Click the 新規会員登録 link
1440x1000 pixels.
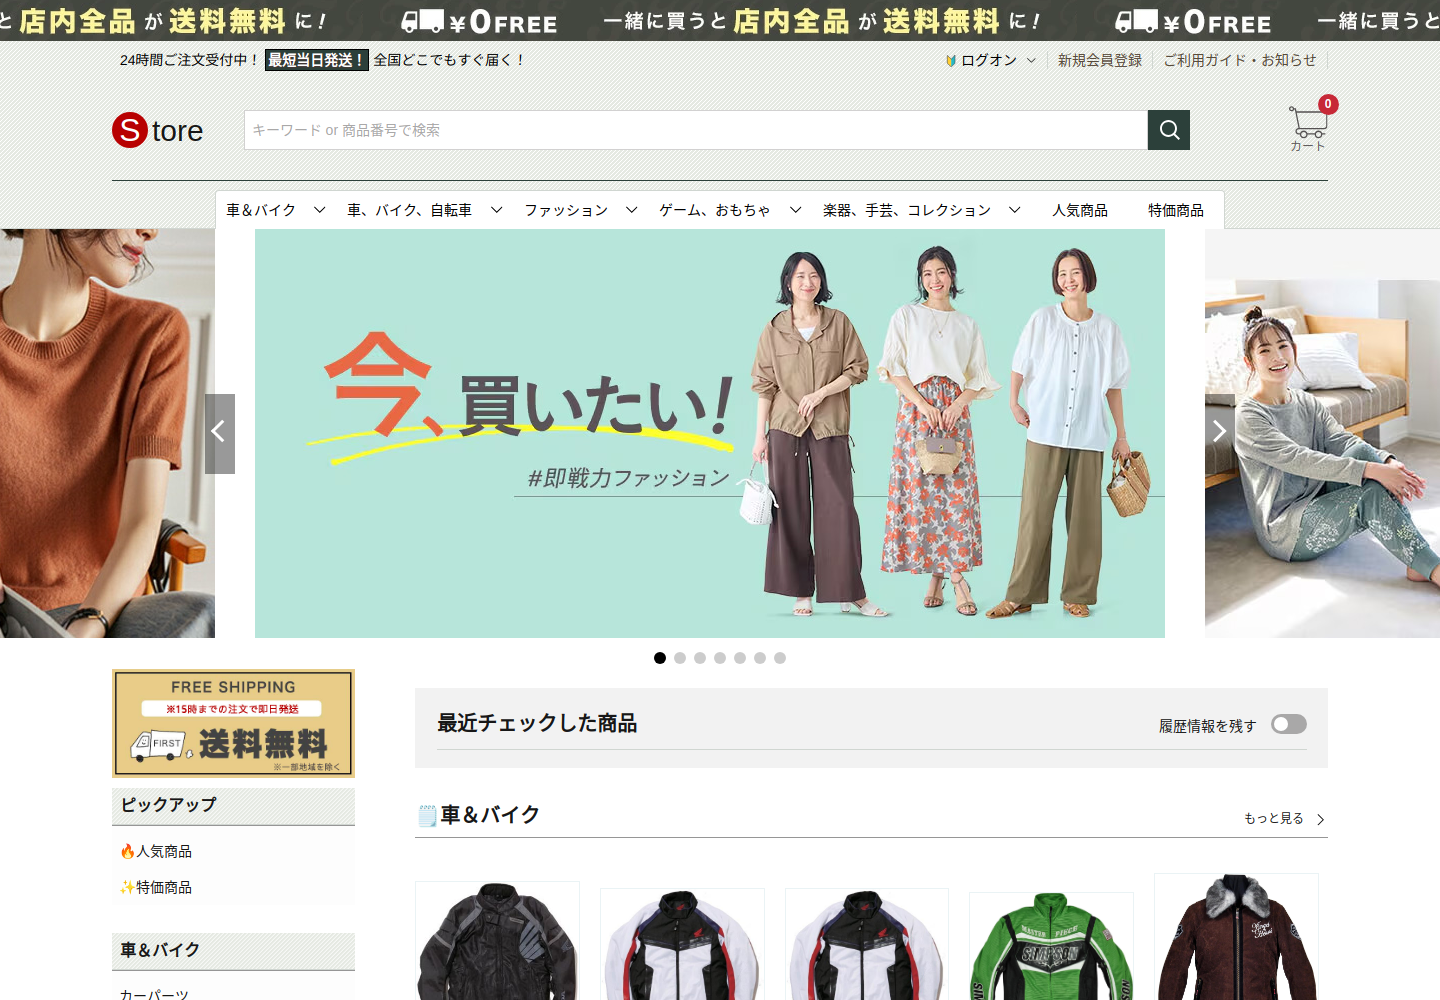[1100, 60]
